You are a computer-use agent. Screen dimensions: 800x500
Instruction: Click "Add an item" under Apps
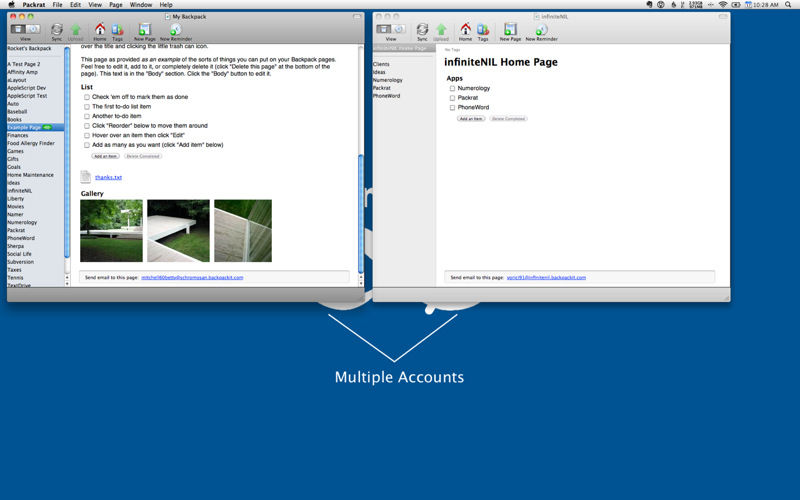[471, 118]
